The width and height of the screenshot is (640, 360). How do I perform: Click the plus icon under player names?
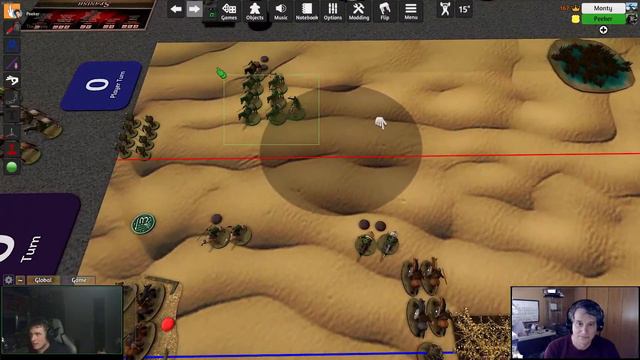point(603,30)
